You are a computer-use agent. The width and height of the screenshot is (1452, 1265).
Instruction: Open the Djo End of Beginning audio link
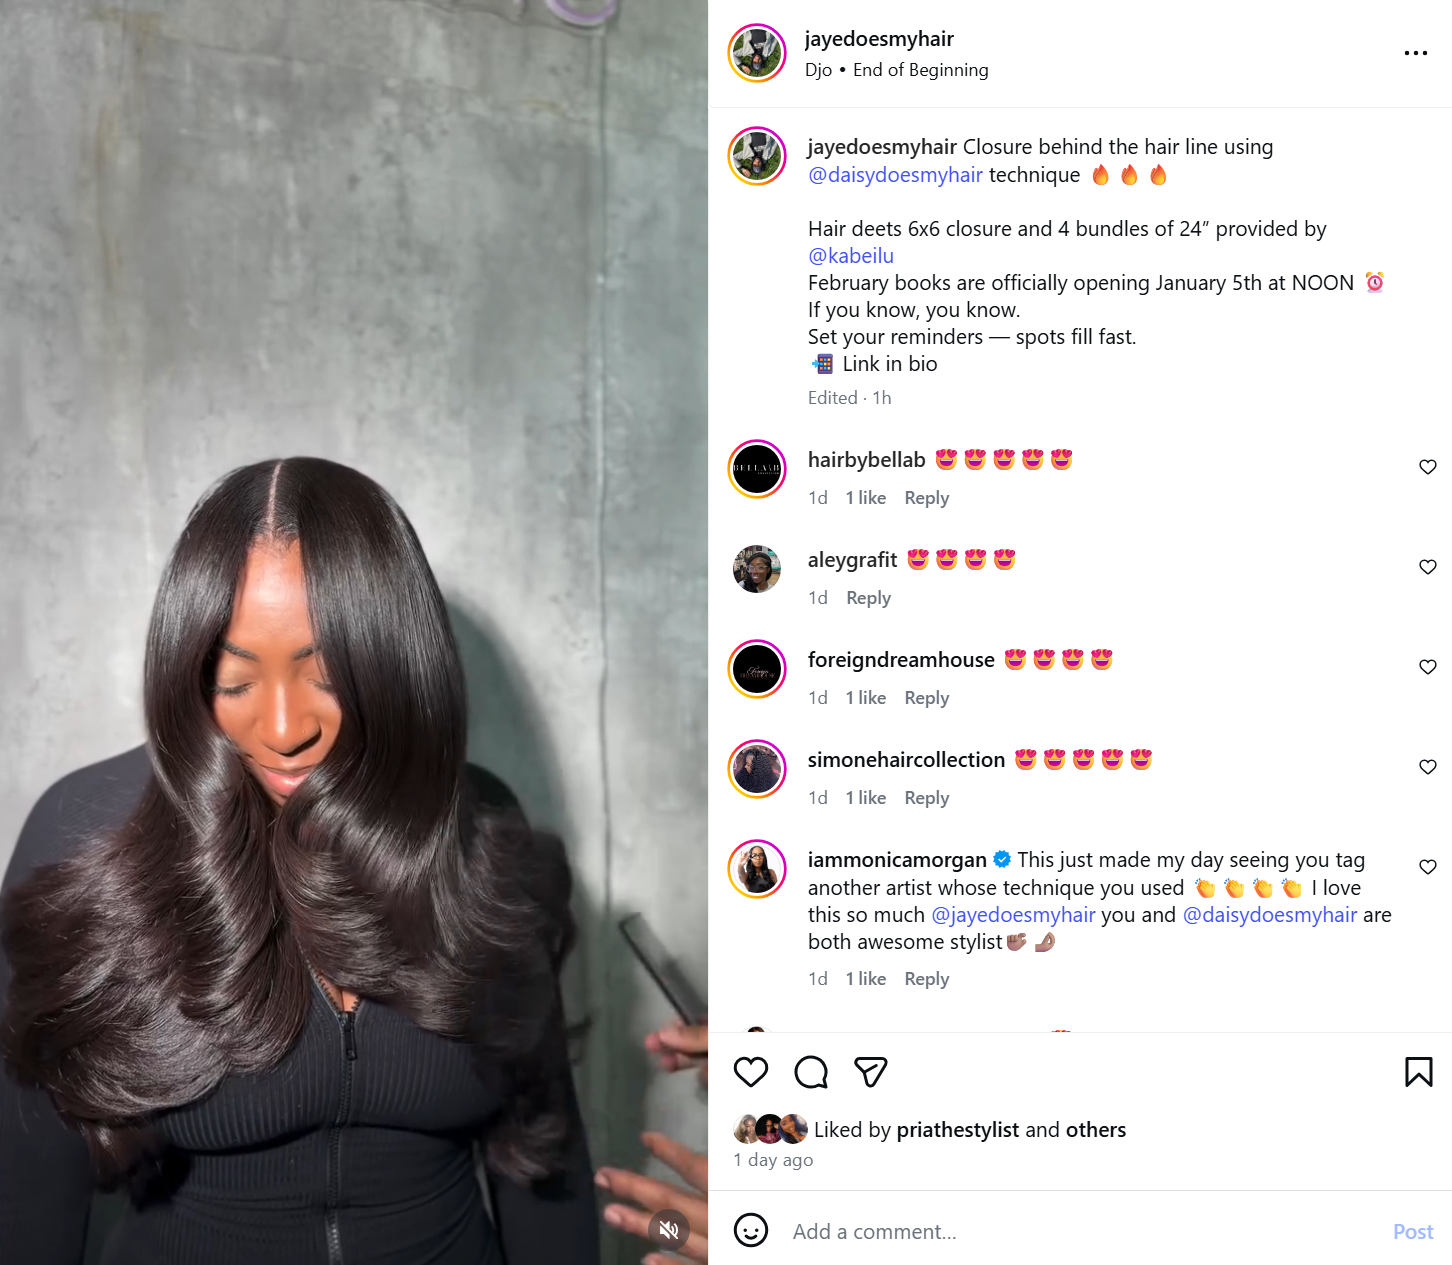pos(897,70)
